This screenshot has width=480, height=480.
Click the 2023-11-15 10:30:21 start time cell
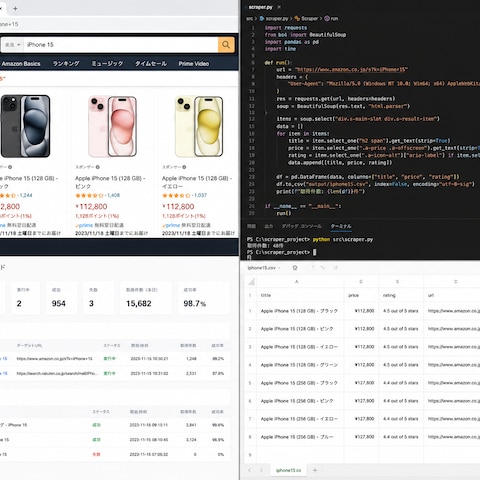[149, 359]
